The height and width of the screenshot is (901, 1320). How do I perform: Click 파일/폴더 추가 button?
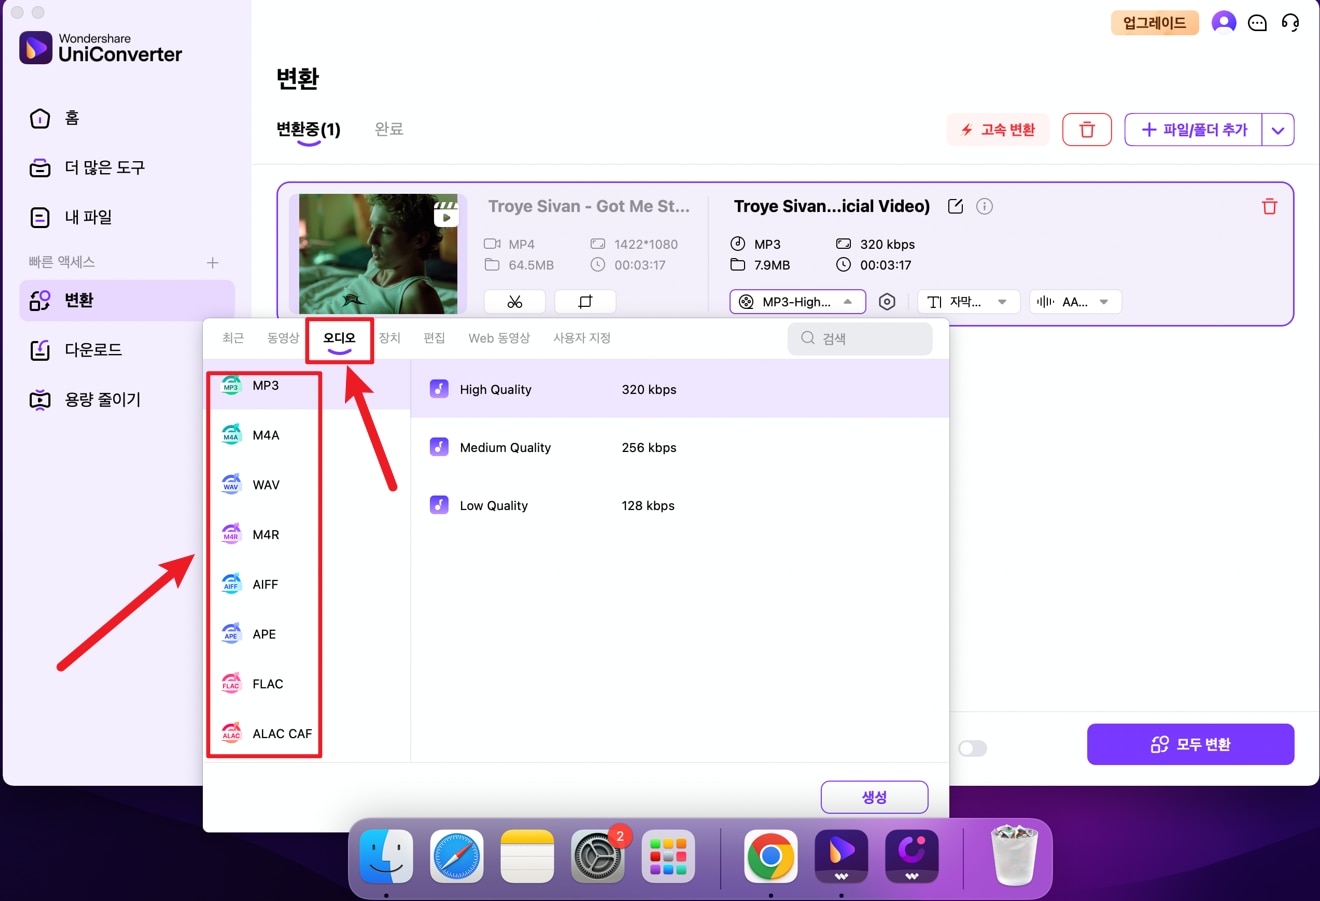click(x=1193, y=130)
